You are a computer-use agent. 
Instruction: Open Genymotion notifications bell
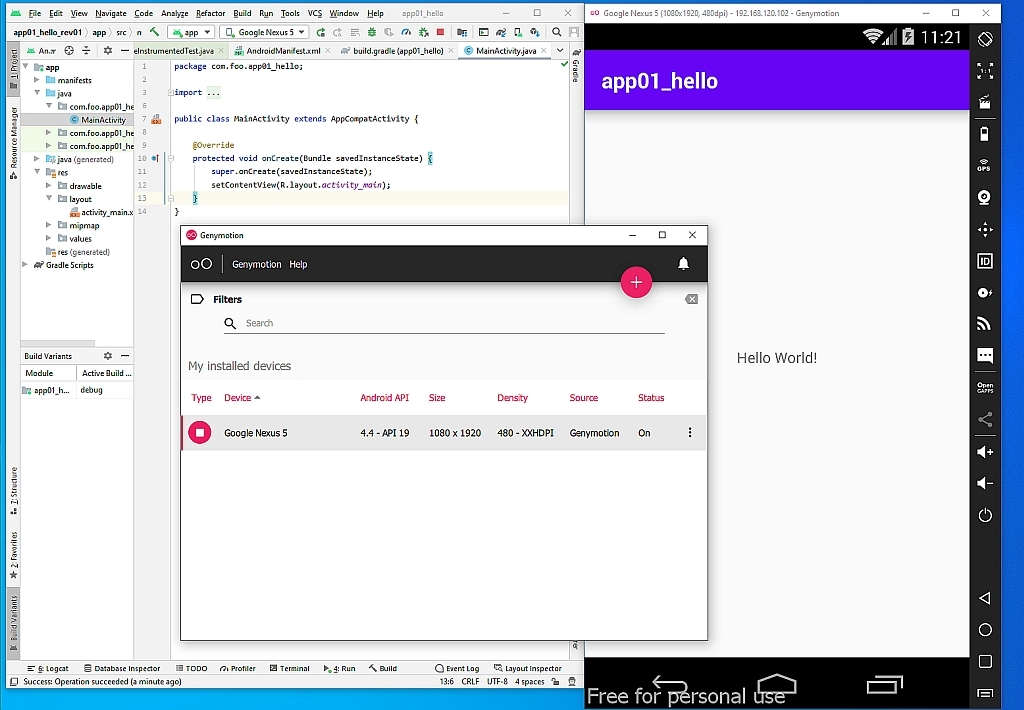coord(683,263)
